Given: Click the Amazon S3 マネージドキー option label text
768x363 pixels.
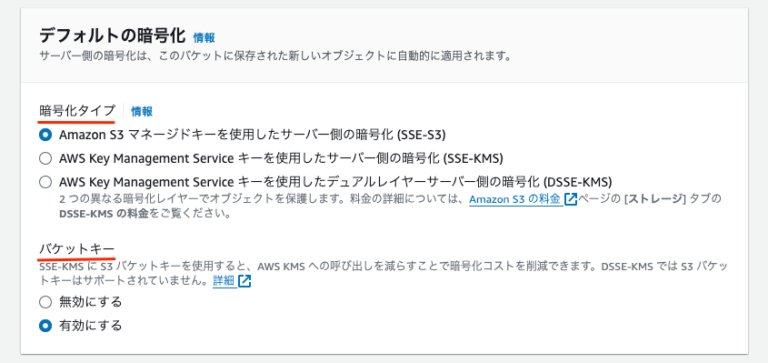Looking at the screenshot, I should point(252,134).
